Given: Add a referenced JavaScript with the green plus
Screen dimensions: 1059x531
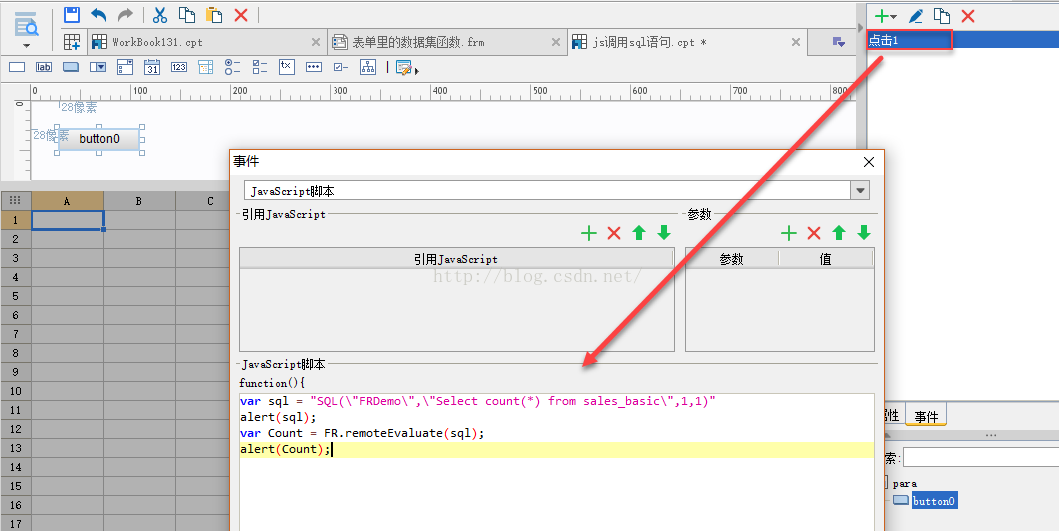Looking at the screenshot, I should click(x=589, y=233).
